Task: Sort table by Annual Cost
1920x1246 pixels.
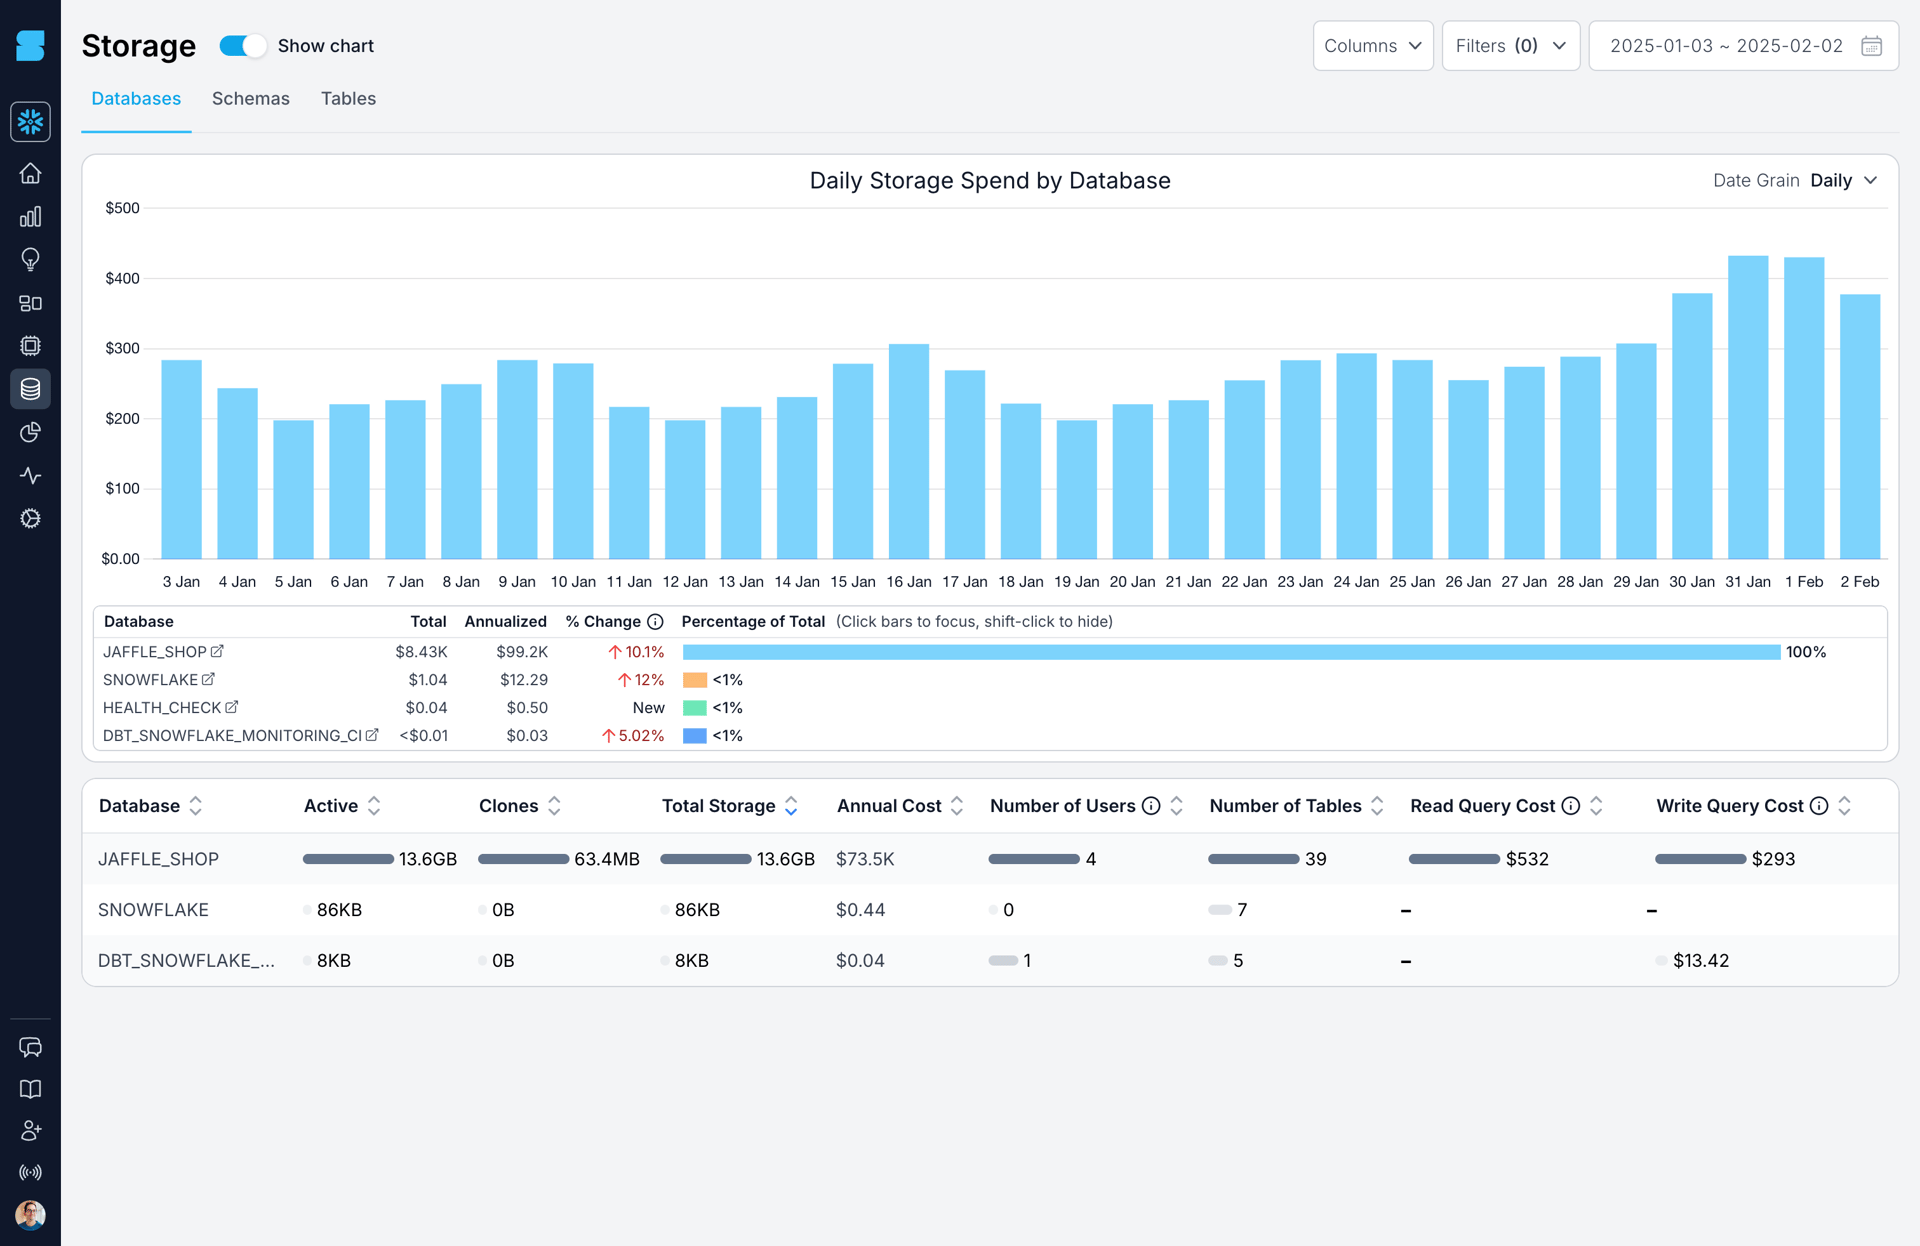Action: click(x=900, y=806)
